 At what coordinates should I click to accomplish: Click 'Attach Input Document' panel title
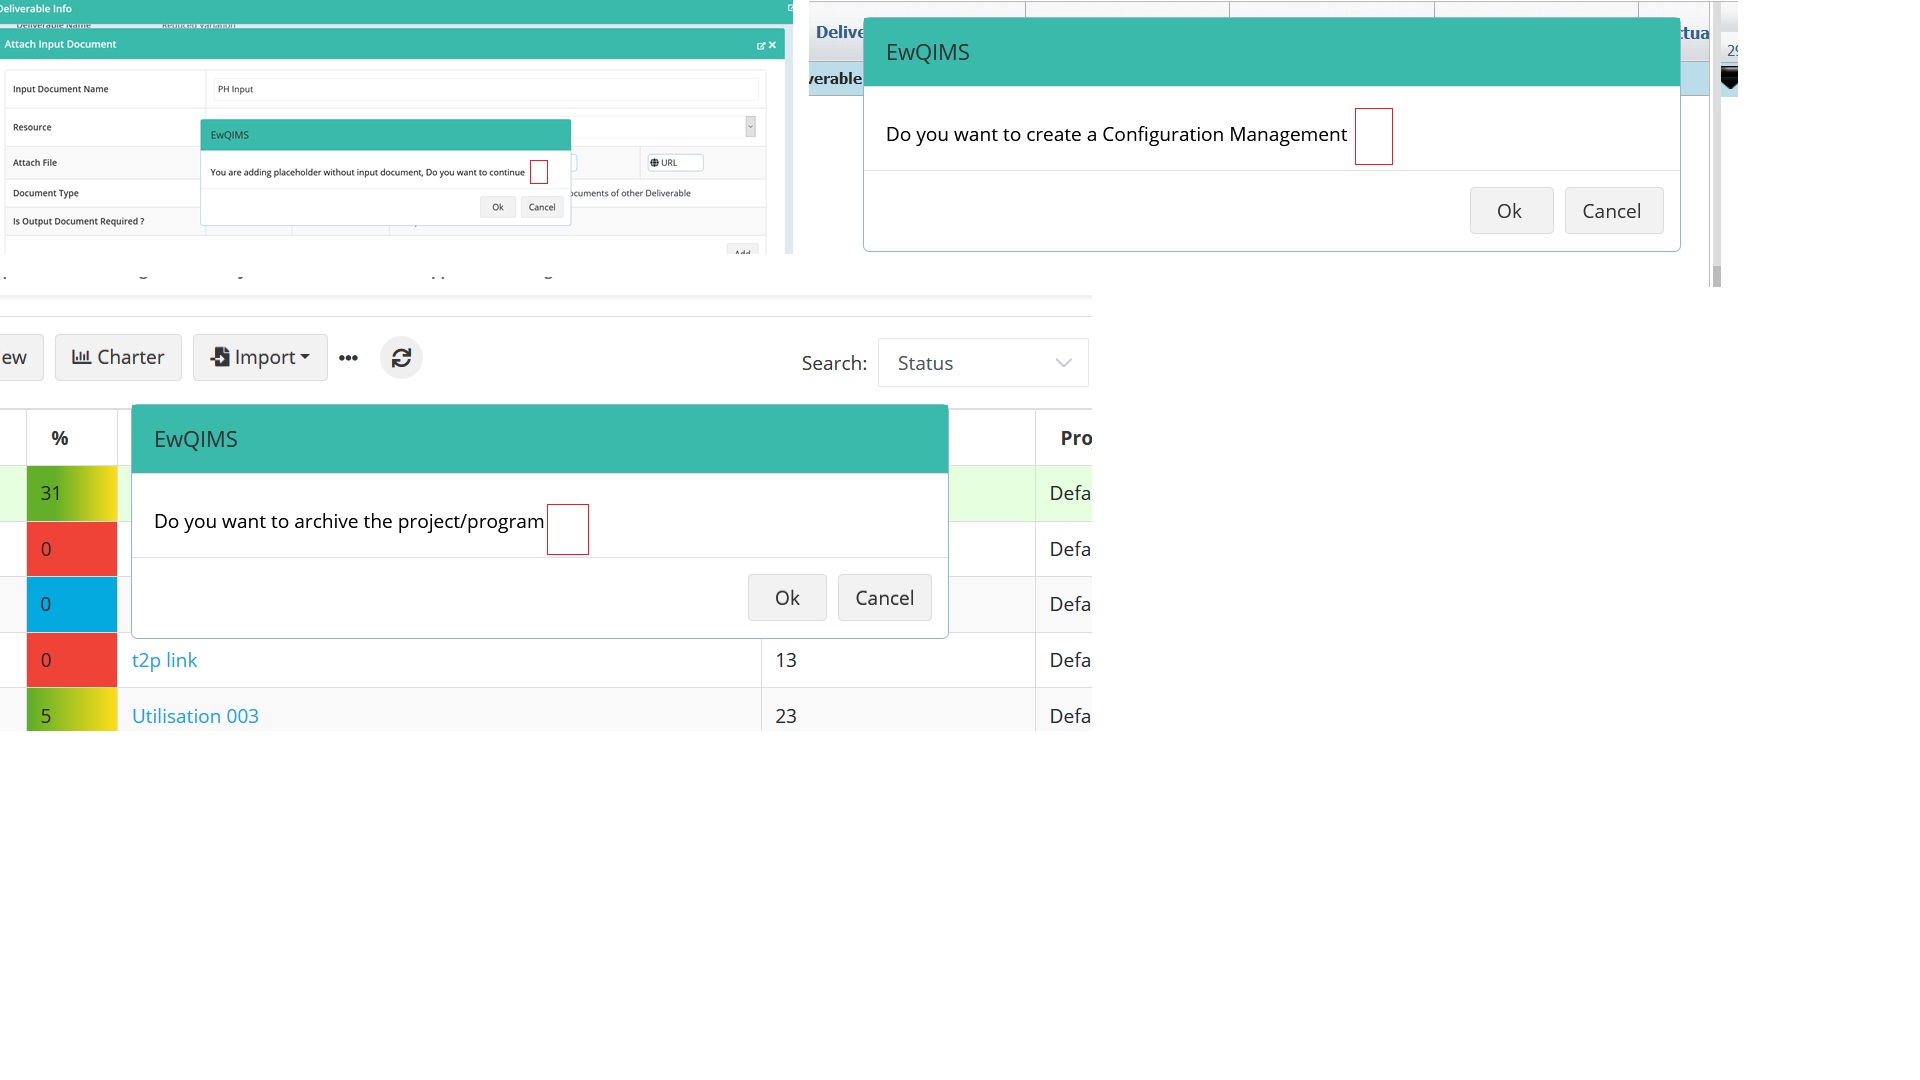pyautogui.click(x=60, y=44)
